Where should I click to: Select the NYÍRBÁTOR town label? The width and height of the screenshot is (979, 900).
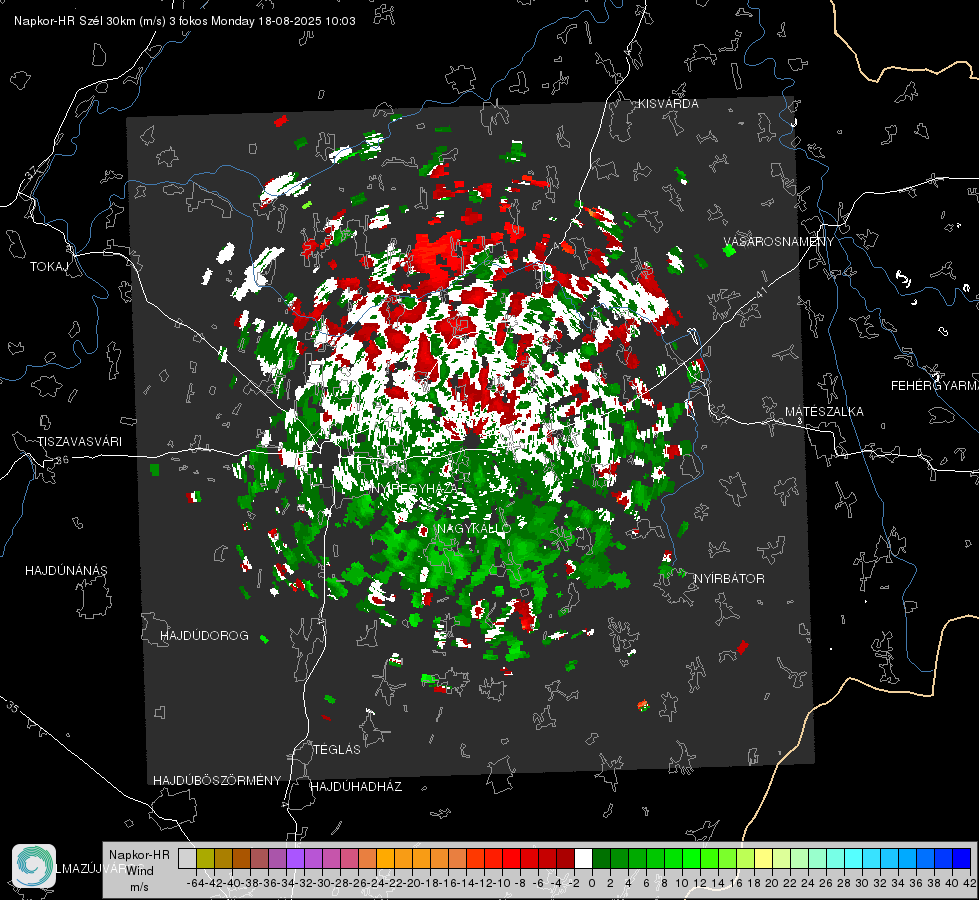(729, 579)
